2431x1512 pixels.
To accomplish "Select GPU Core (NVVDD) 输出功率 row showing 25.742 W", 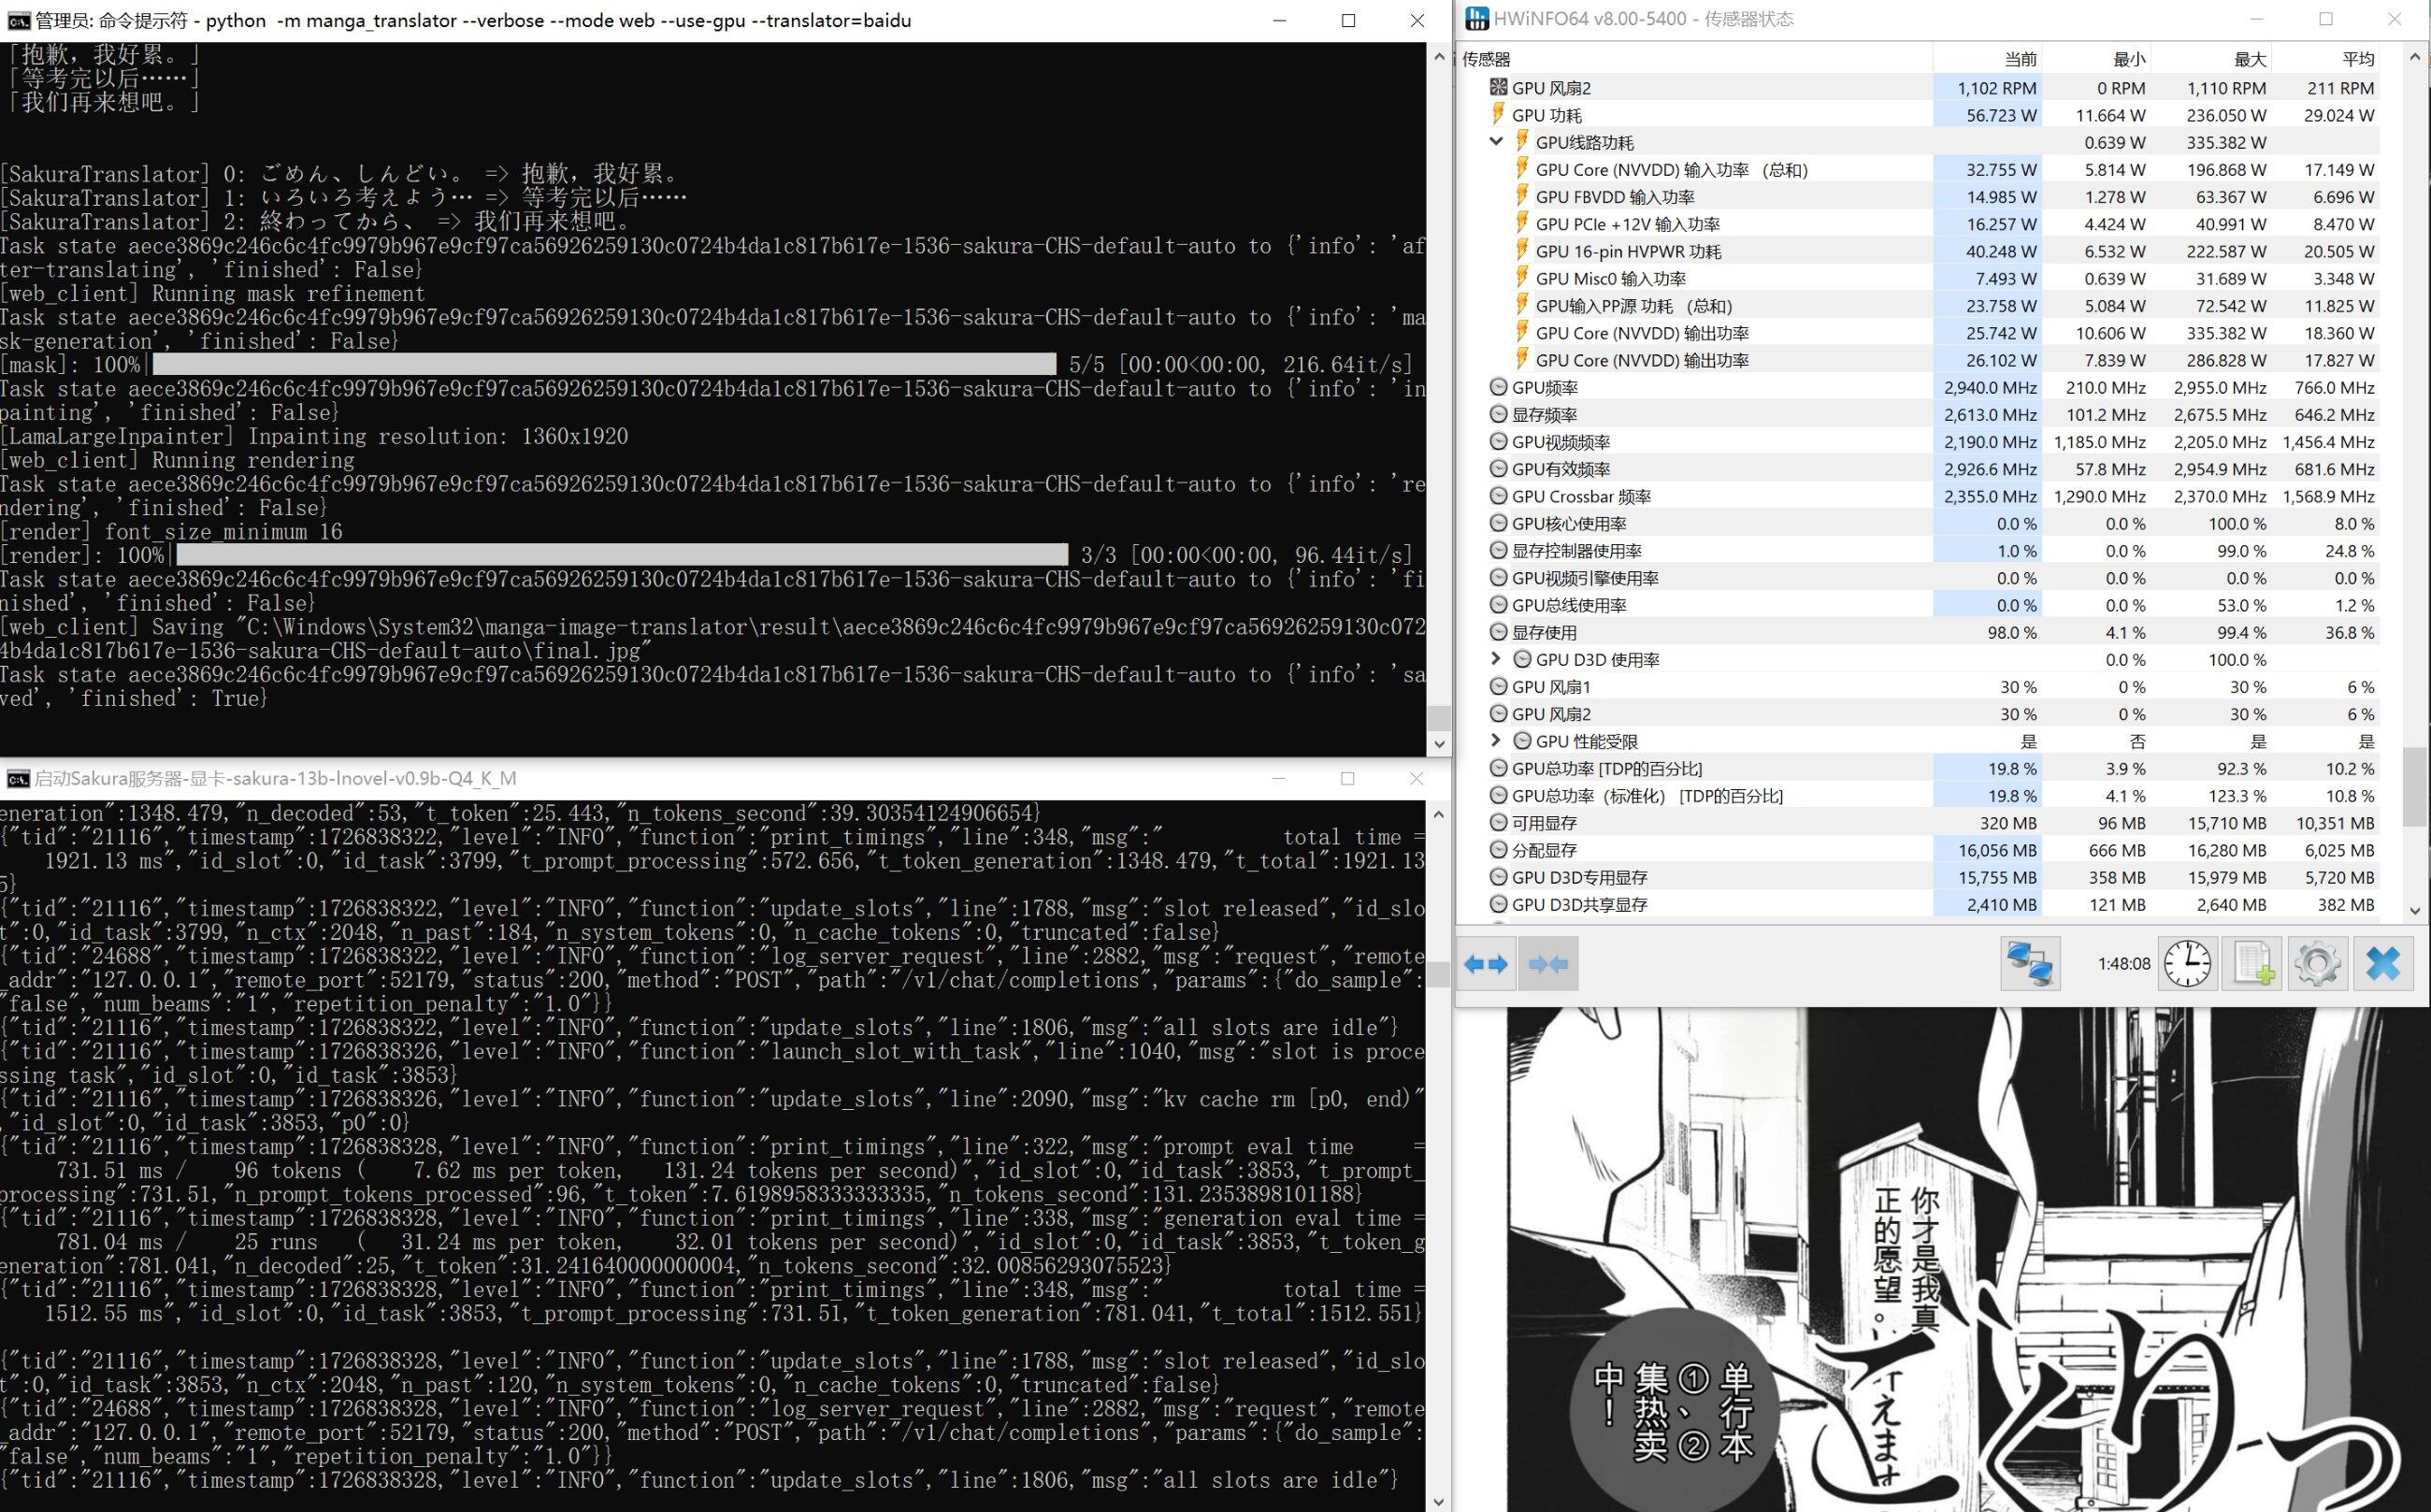I will tap(1917, 333).
